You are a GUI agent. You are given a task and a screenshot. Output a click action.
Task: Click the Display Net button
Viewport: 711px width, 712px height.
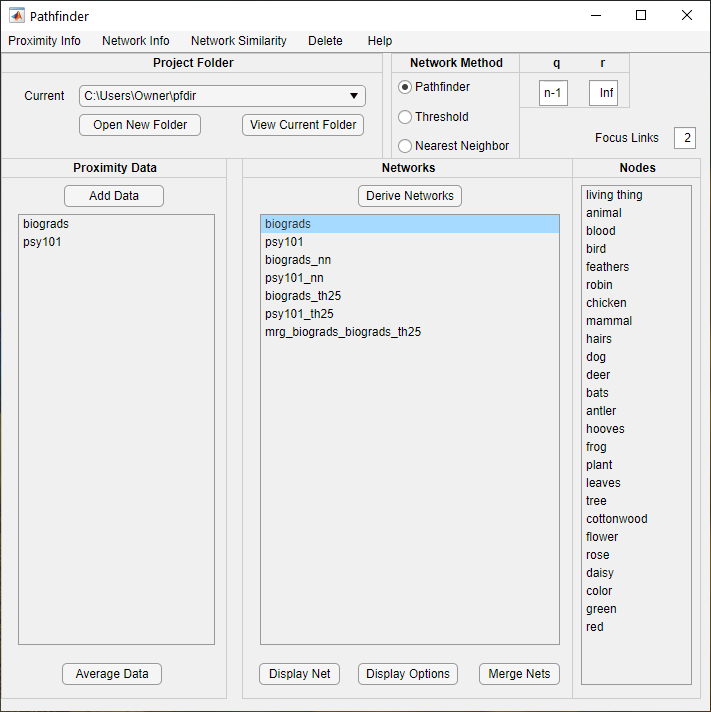click(300, 674)
